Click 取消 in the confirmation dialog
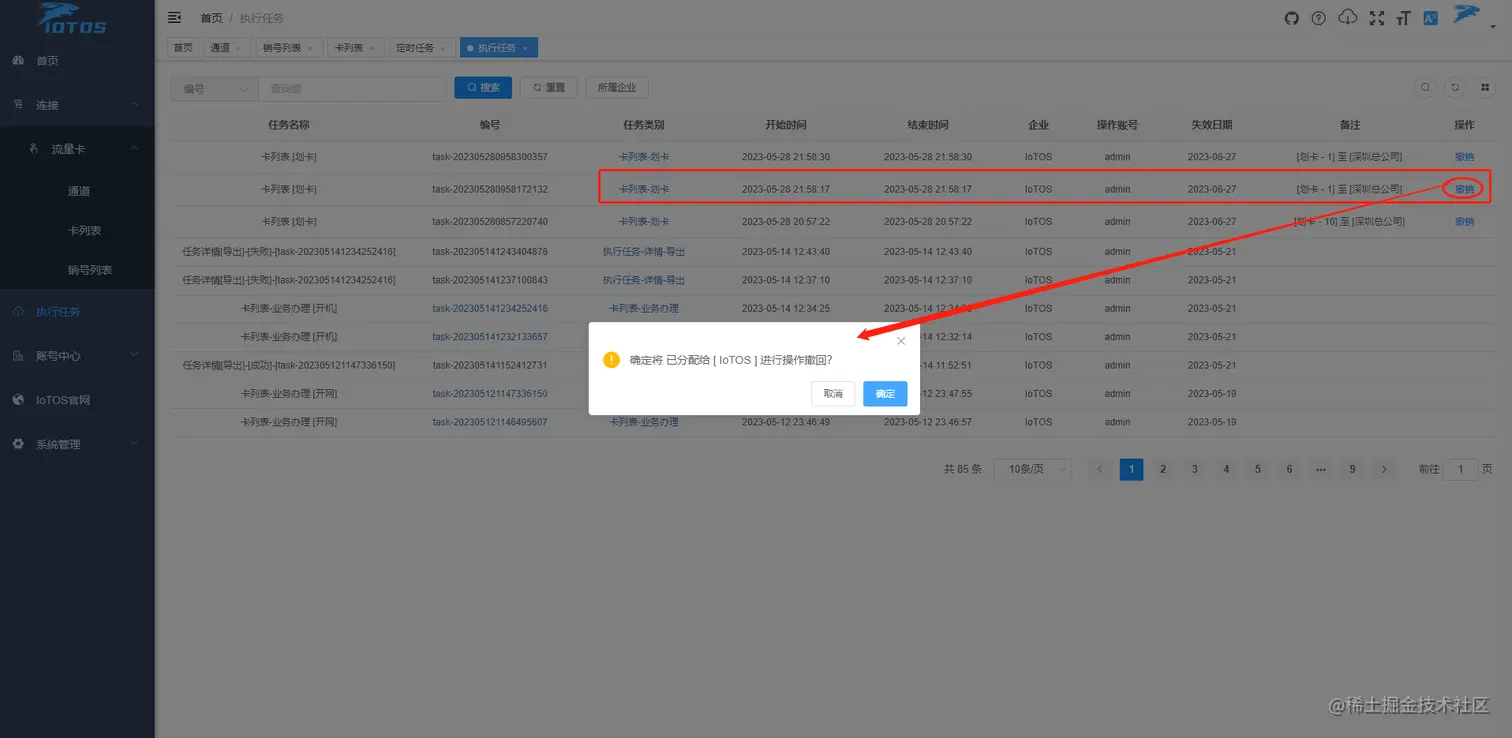1512x738 pixels. (x=833, y=394)
